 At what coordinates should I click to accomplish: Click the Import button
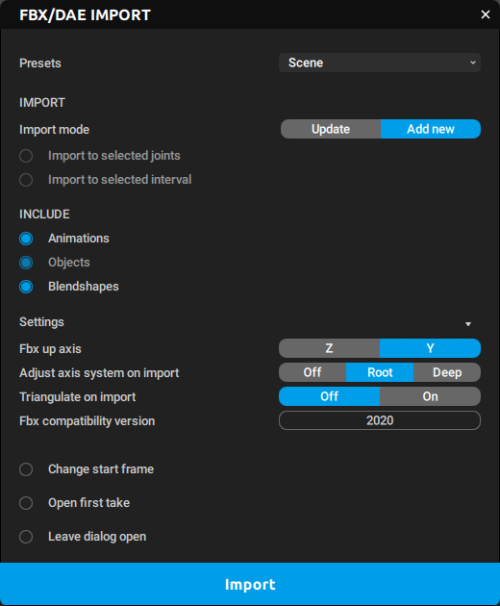click(x=250, y=584)
